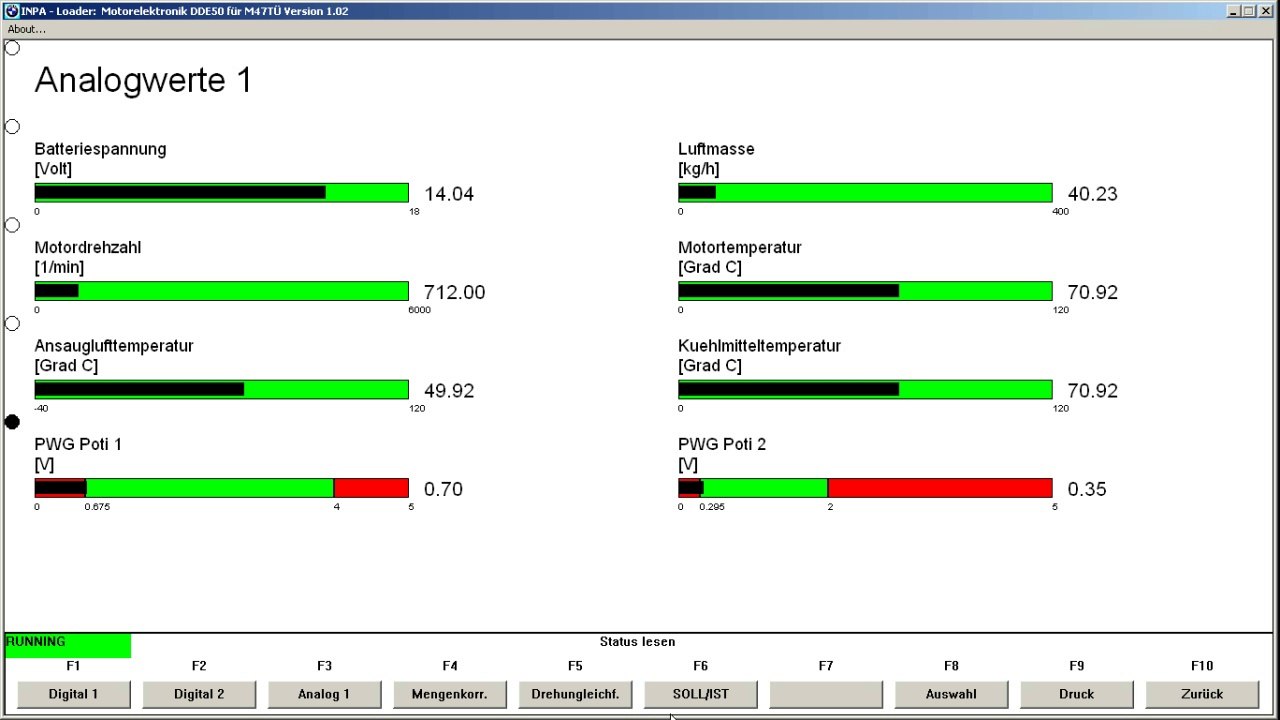Screen dimensions: 1280x720
Task: Maximize the INPA window
Action: click(x=1248, y=11)
